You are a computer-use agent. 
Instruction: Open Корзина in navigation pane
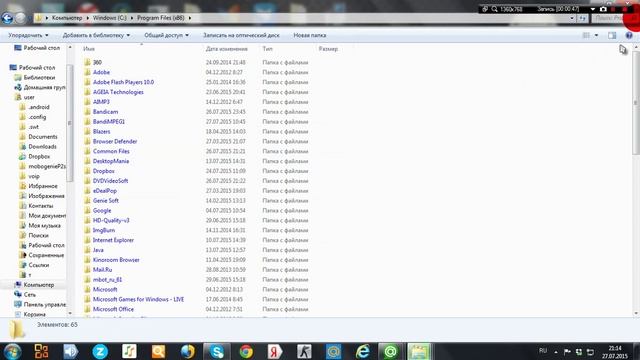34,314
